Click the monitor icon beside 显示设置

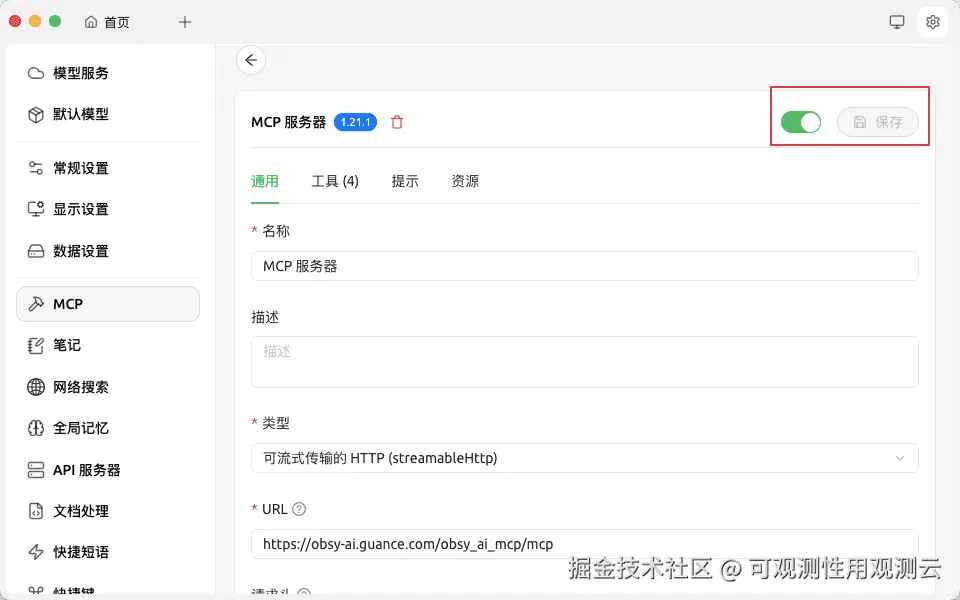tap(36, 209)
